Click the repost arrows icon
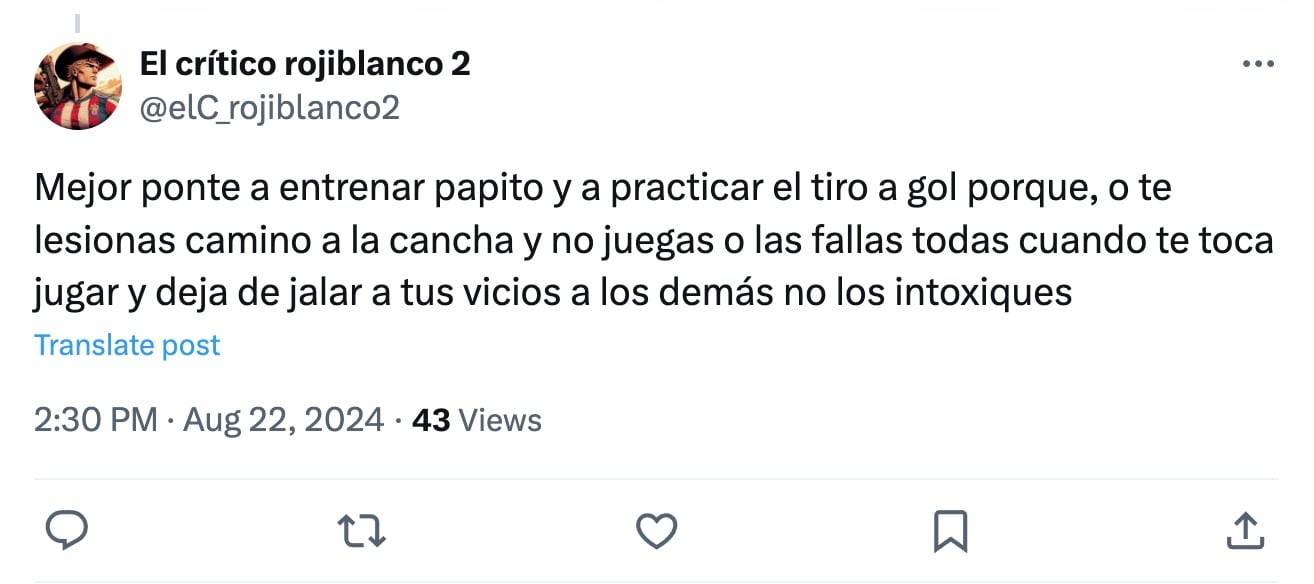The image size is (1314, 584). 362,530
